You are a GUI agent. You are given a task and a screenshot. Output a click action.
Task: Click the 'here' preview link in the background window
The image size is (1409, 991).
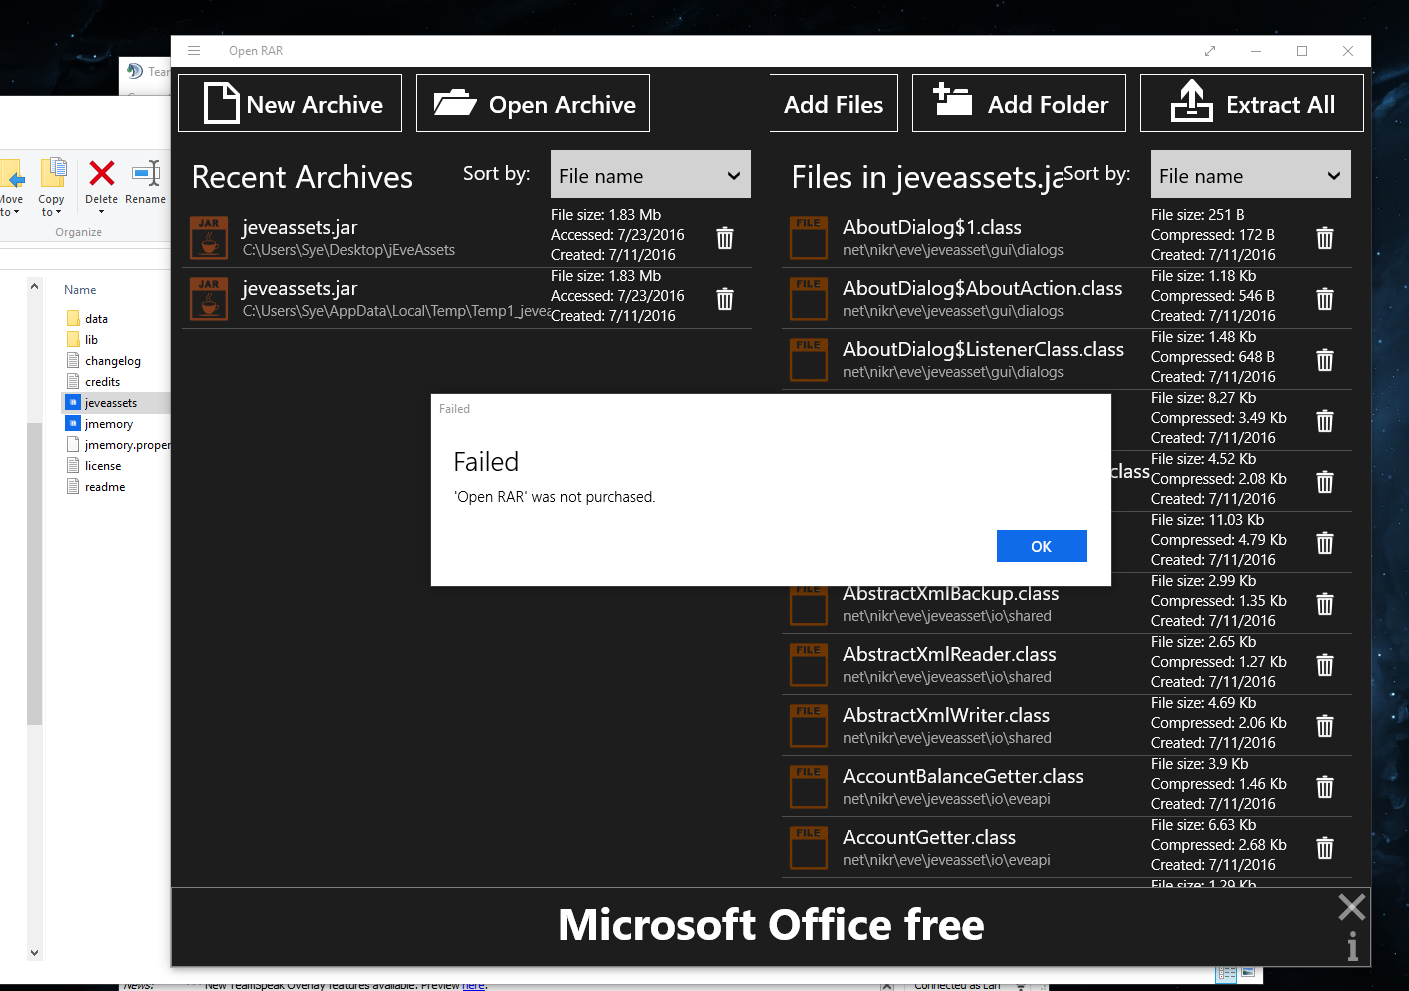pos(473,985)
